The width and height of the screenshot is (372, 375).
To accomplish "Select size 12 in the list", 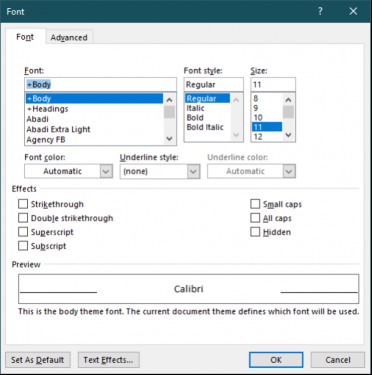I will pos(267,137).
